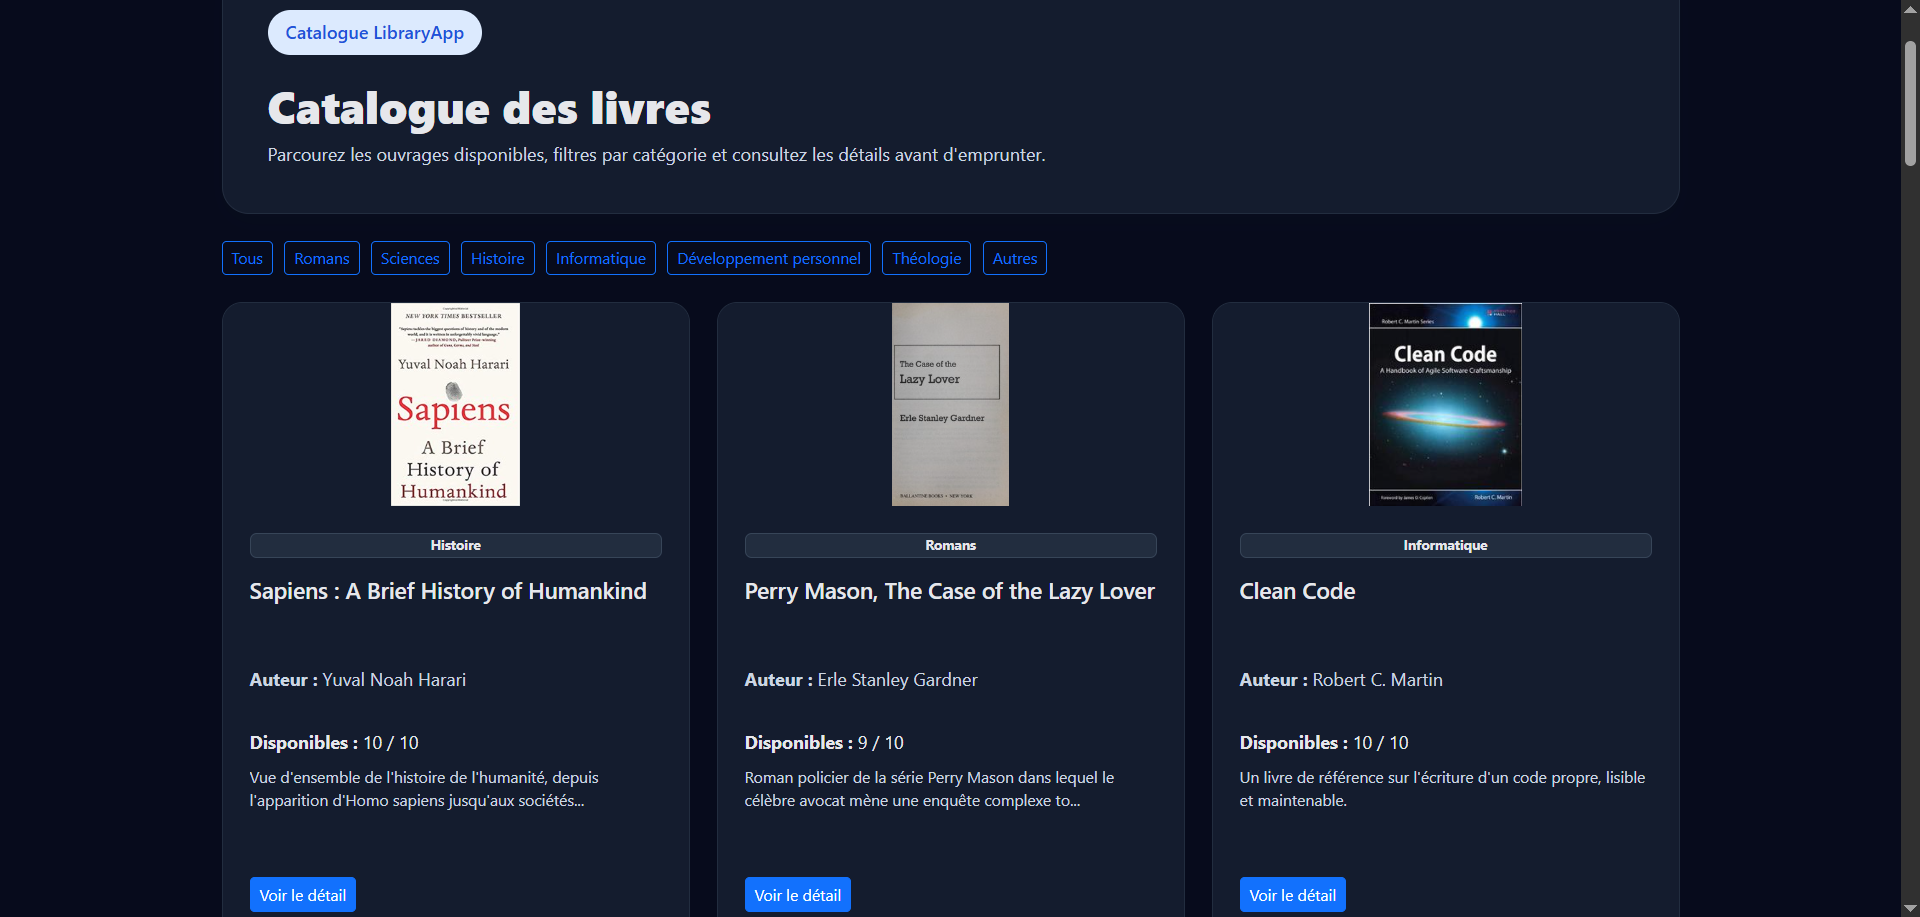Filter books by Théologie
Viewport: 1920px width, 917px height.
coord(927,258)
